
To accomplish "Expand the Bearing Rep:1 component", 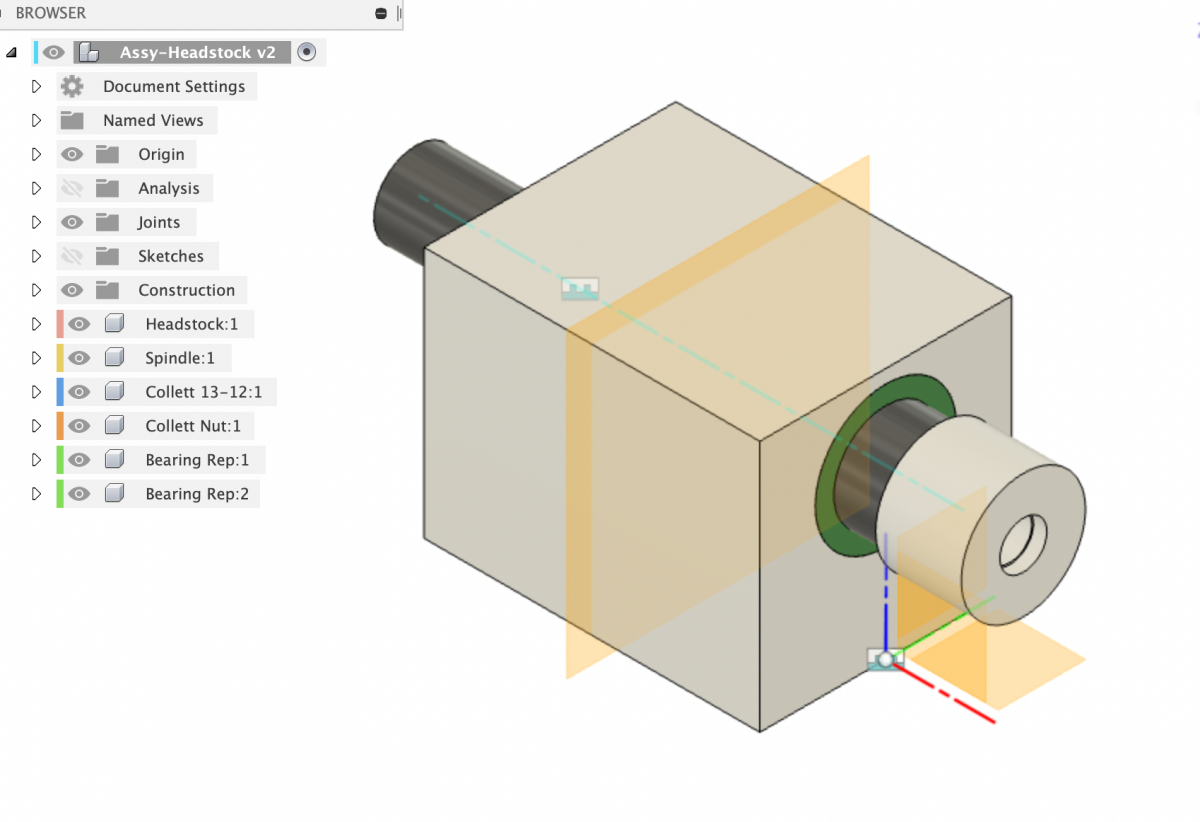I will click(36, 460).
